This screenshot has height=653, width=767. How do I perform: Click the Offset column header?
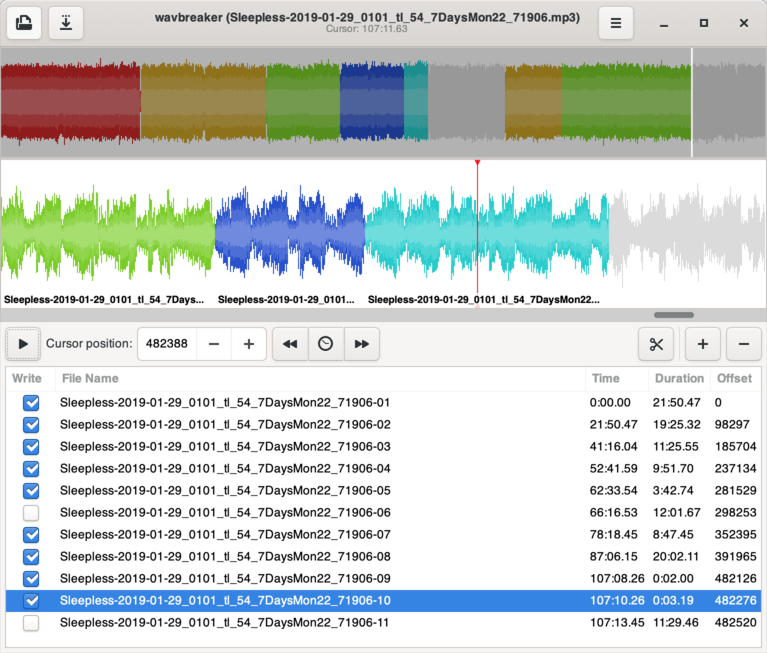pos(734,379)
